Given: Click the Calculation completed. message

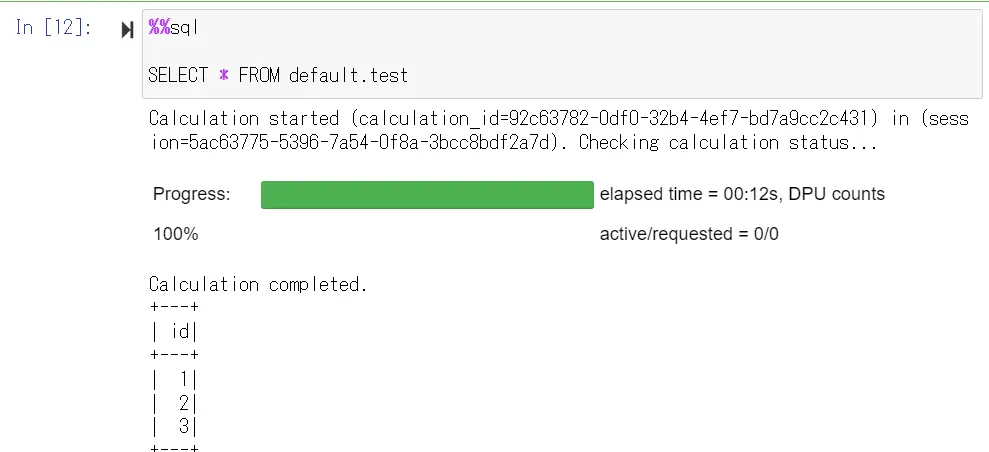Looking at the screenshot, I should (258, 284).
